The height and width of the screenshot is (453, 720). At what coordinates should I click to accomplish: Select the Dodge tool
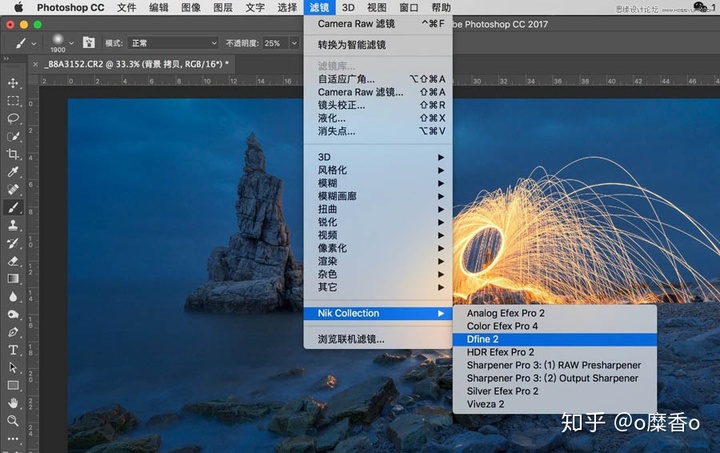[x=13, y=314]
